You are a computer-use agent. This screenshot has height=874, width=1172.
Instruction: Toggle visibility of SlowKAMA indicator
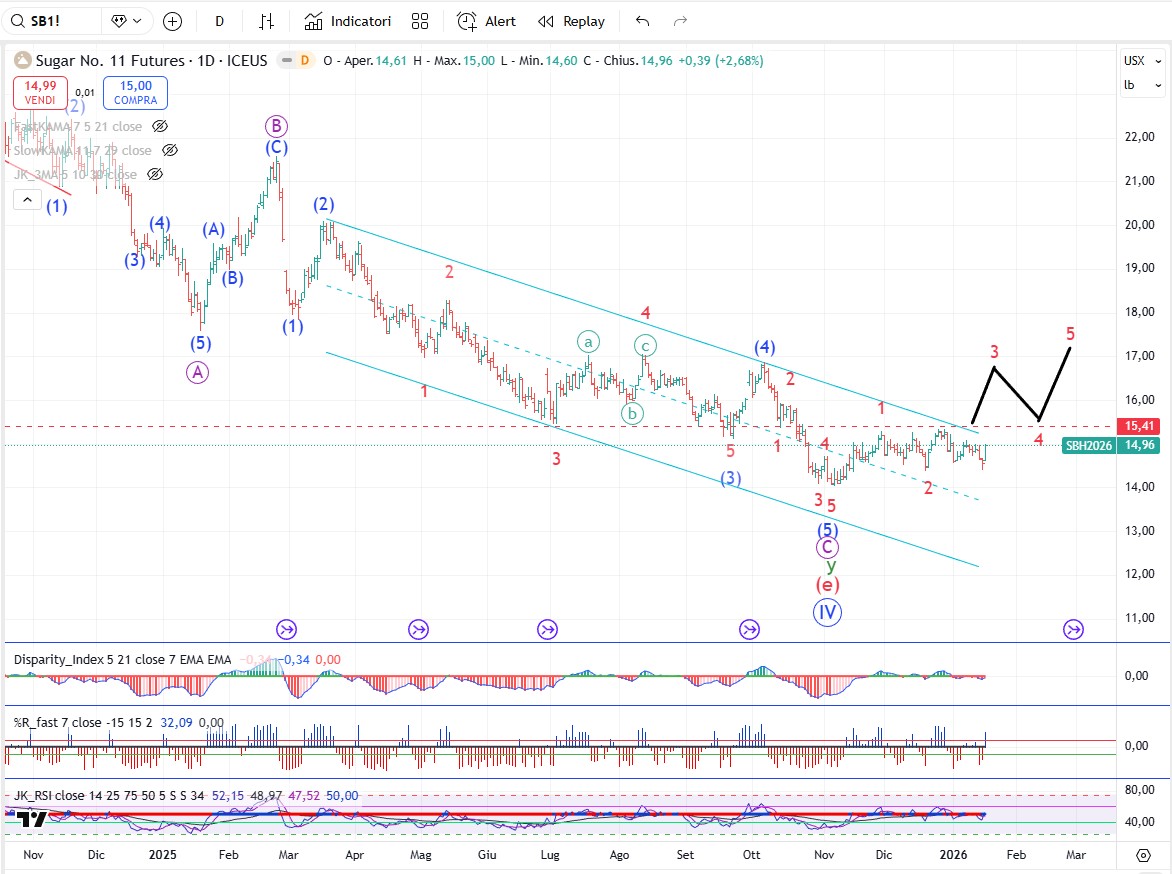(170, 151)
